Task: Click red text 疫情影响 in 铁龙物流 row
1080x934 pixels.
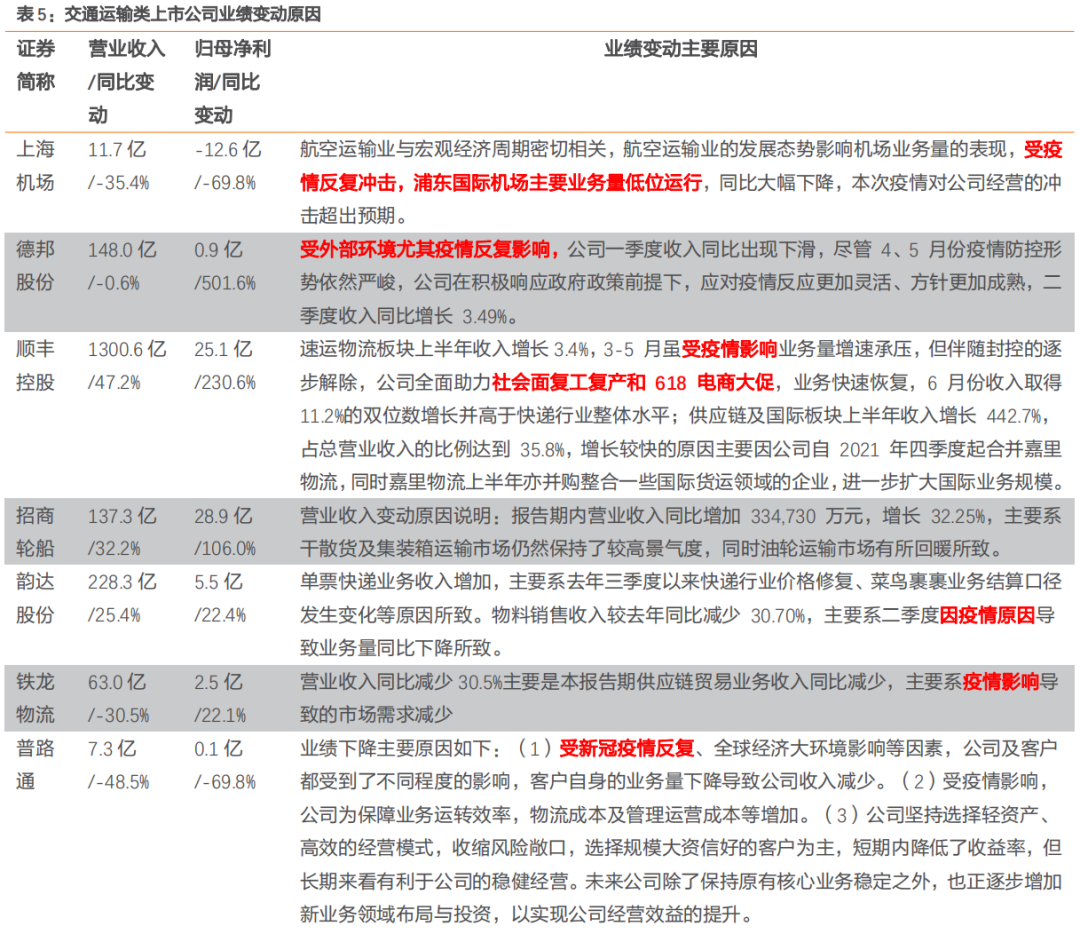Action: [1001, 682]
